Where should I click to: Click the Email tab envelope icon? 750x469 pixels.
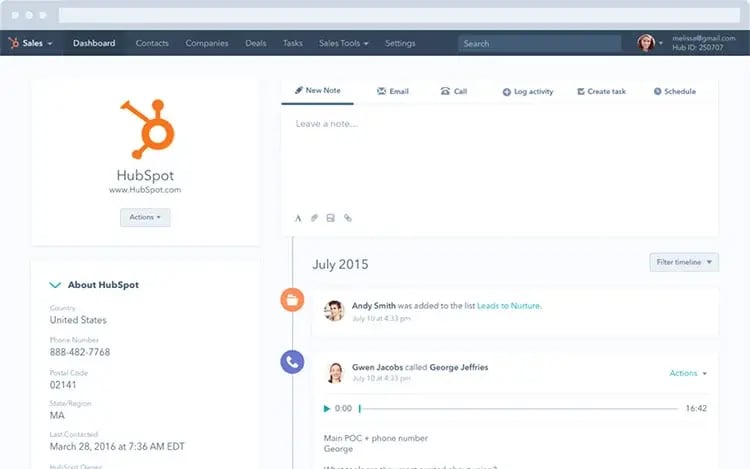pyautogui.click(x=381, y=91)
